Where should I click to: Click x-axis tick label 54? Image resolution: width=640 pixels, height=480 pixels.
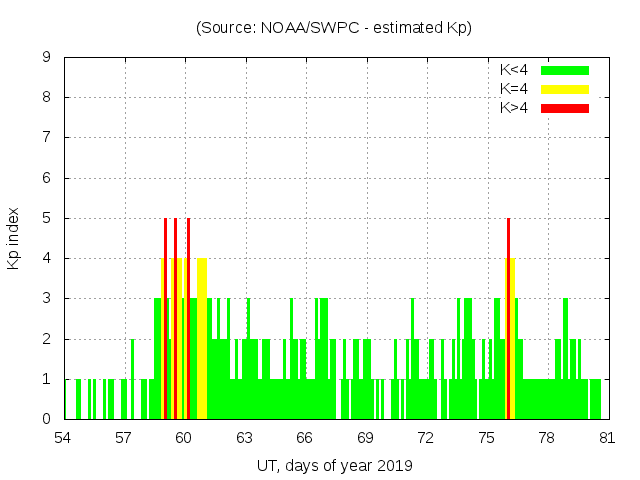tap(63, 438)
